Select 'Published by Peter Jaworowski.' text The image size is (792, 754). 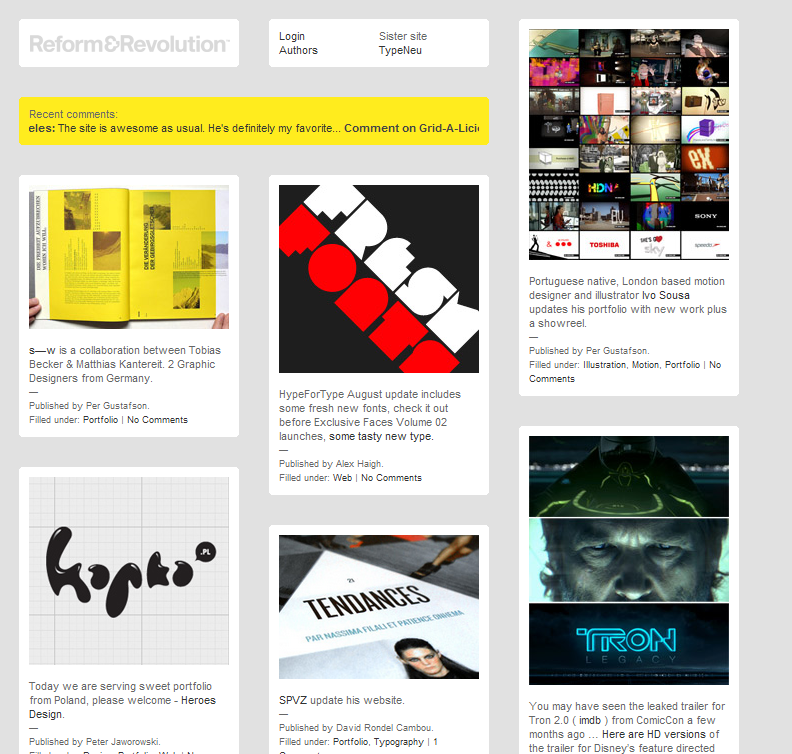(x=94, y=742)
